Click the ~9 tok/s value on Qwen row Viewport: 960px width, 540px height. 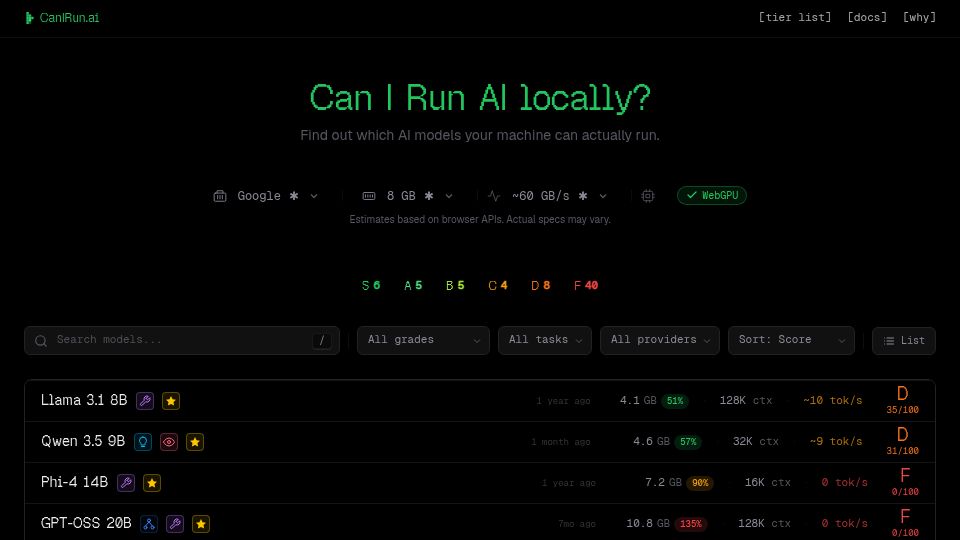coord(836,441)
